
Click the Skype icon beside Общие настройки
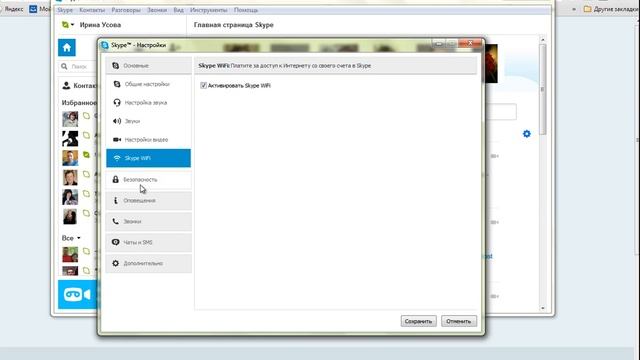pyautogui.click(x=117, y=84)
